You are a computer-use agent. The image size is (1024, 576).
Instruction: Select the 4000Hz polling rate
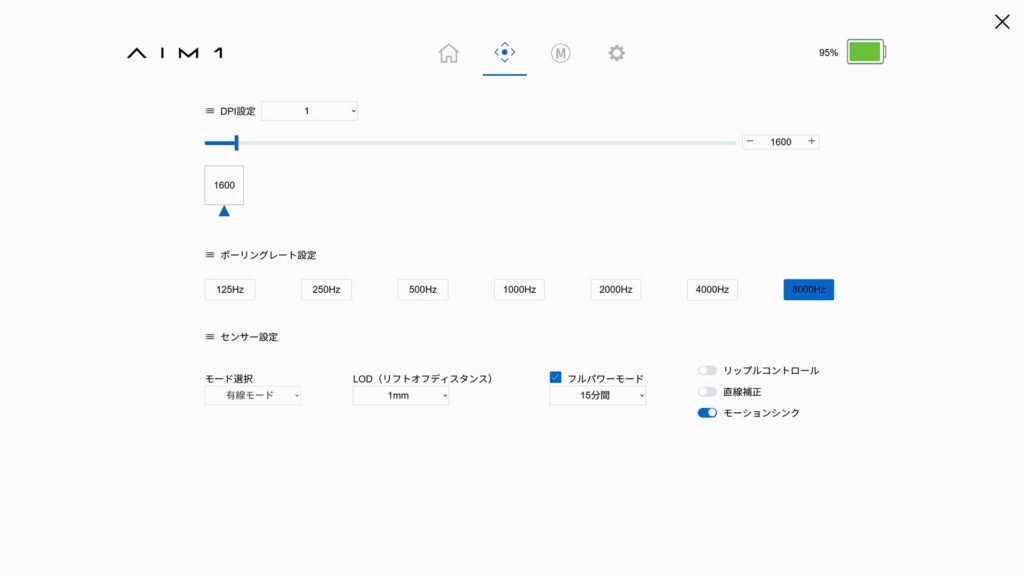pyautogui.click(x=712, y=290)
